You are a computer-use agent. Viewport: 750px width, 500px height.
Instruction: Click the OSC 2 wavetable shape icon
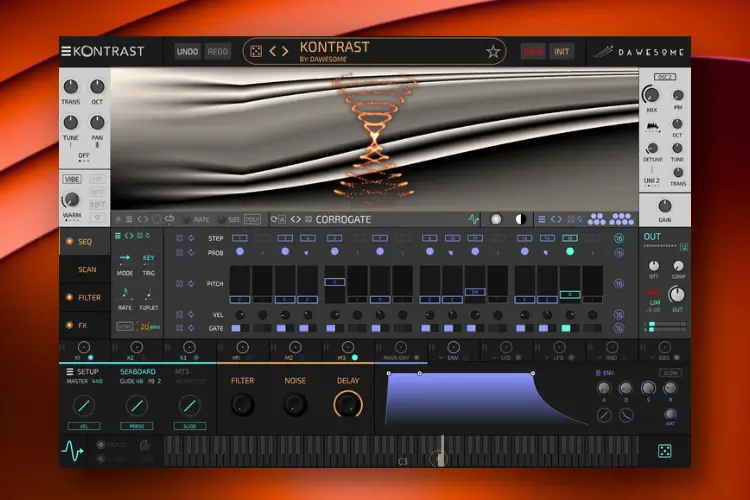pos(652,127)
